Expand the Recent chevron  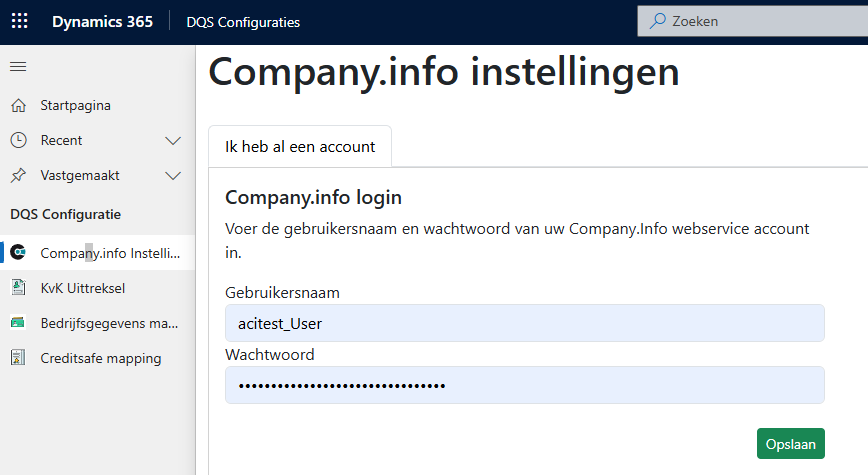173,140
